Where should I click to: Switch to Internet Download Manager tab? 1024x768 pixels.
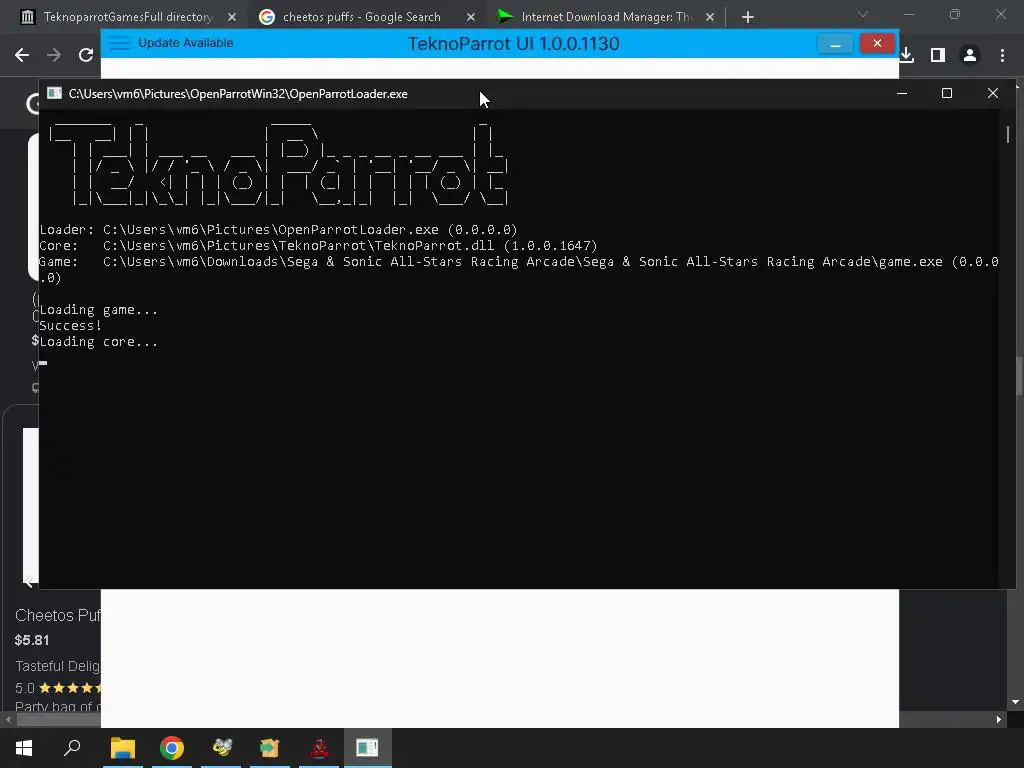[605, 17]
